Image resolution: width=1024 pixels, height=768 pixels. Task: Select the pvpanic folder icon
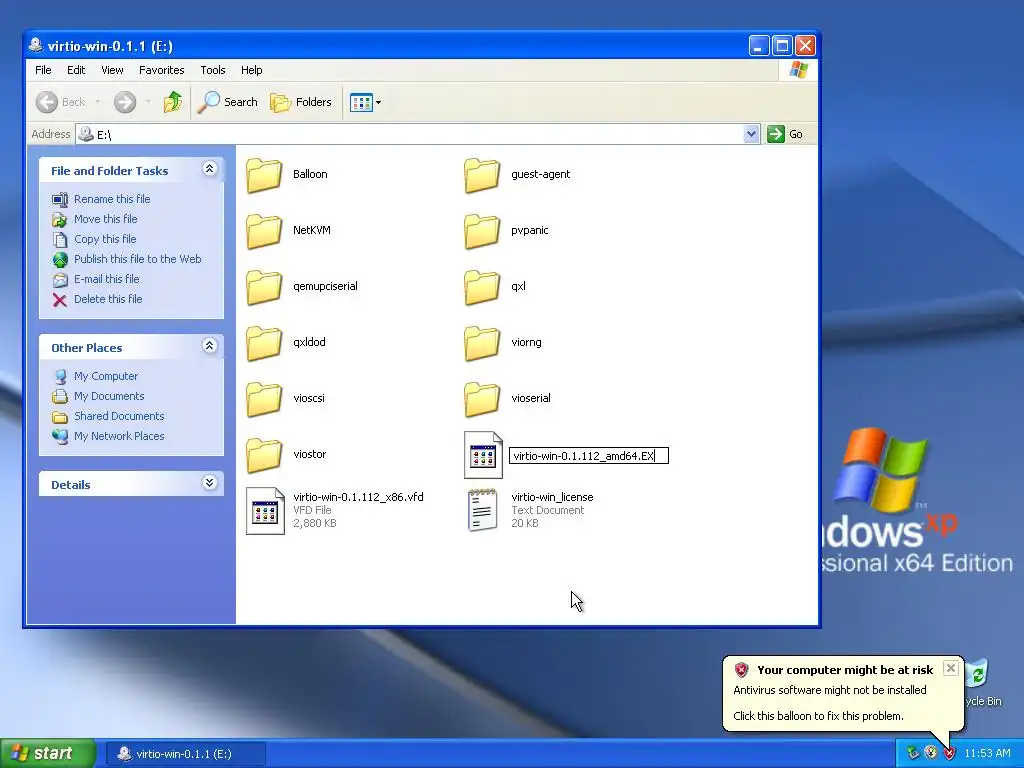pyautogui.click(x=482, y=231)
